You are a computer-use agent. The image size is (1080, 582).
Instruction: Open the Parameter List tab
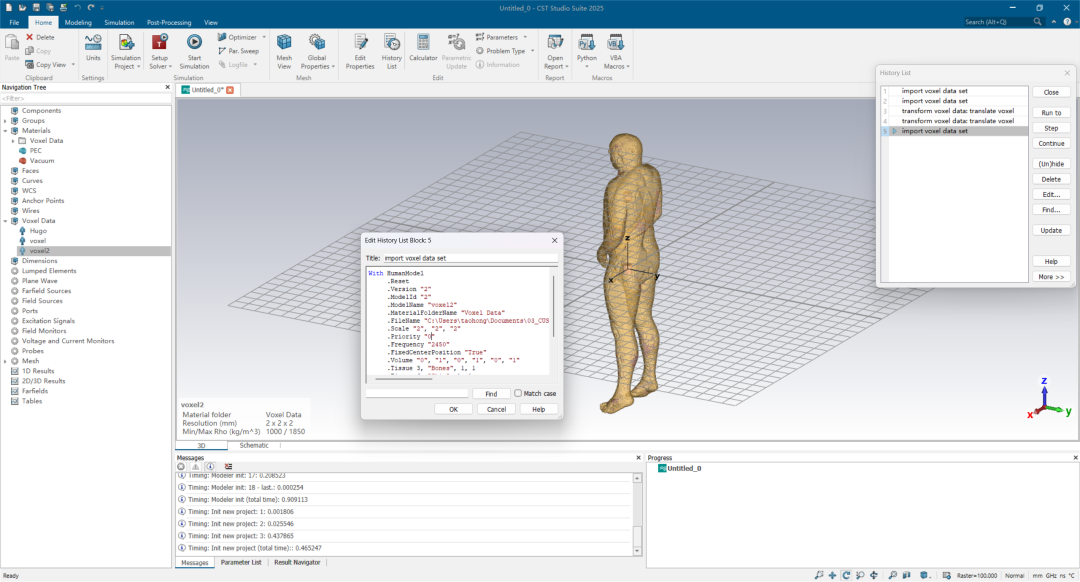pyautogui.click(x=241, y=563)
